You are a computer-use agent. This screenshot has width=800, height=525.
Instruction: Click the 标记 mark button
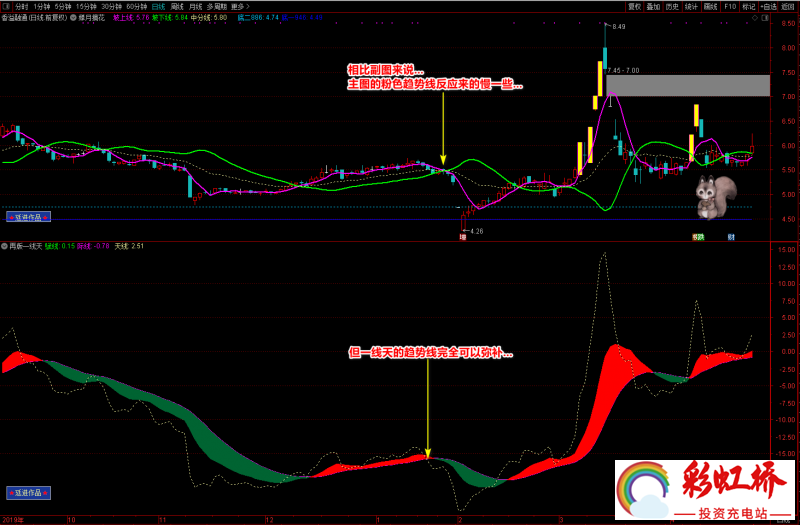click(748, 7)
